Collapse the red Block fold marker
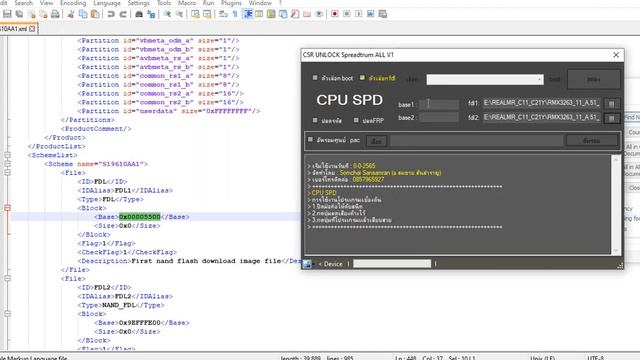Viewport: 640px width, 360px height. tap(7, 208)
